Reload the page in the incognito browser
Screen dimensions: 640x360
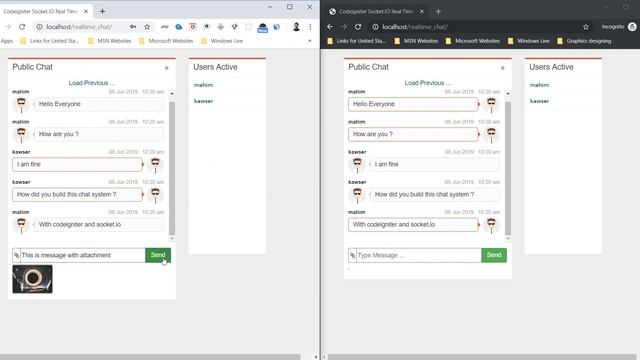click(358, 27)
